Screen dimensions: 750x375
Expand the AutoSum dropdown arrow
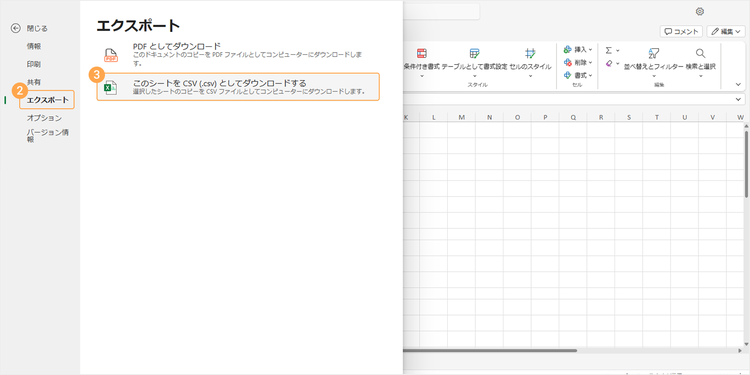tap(618, 50)
